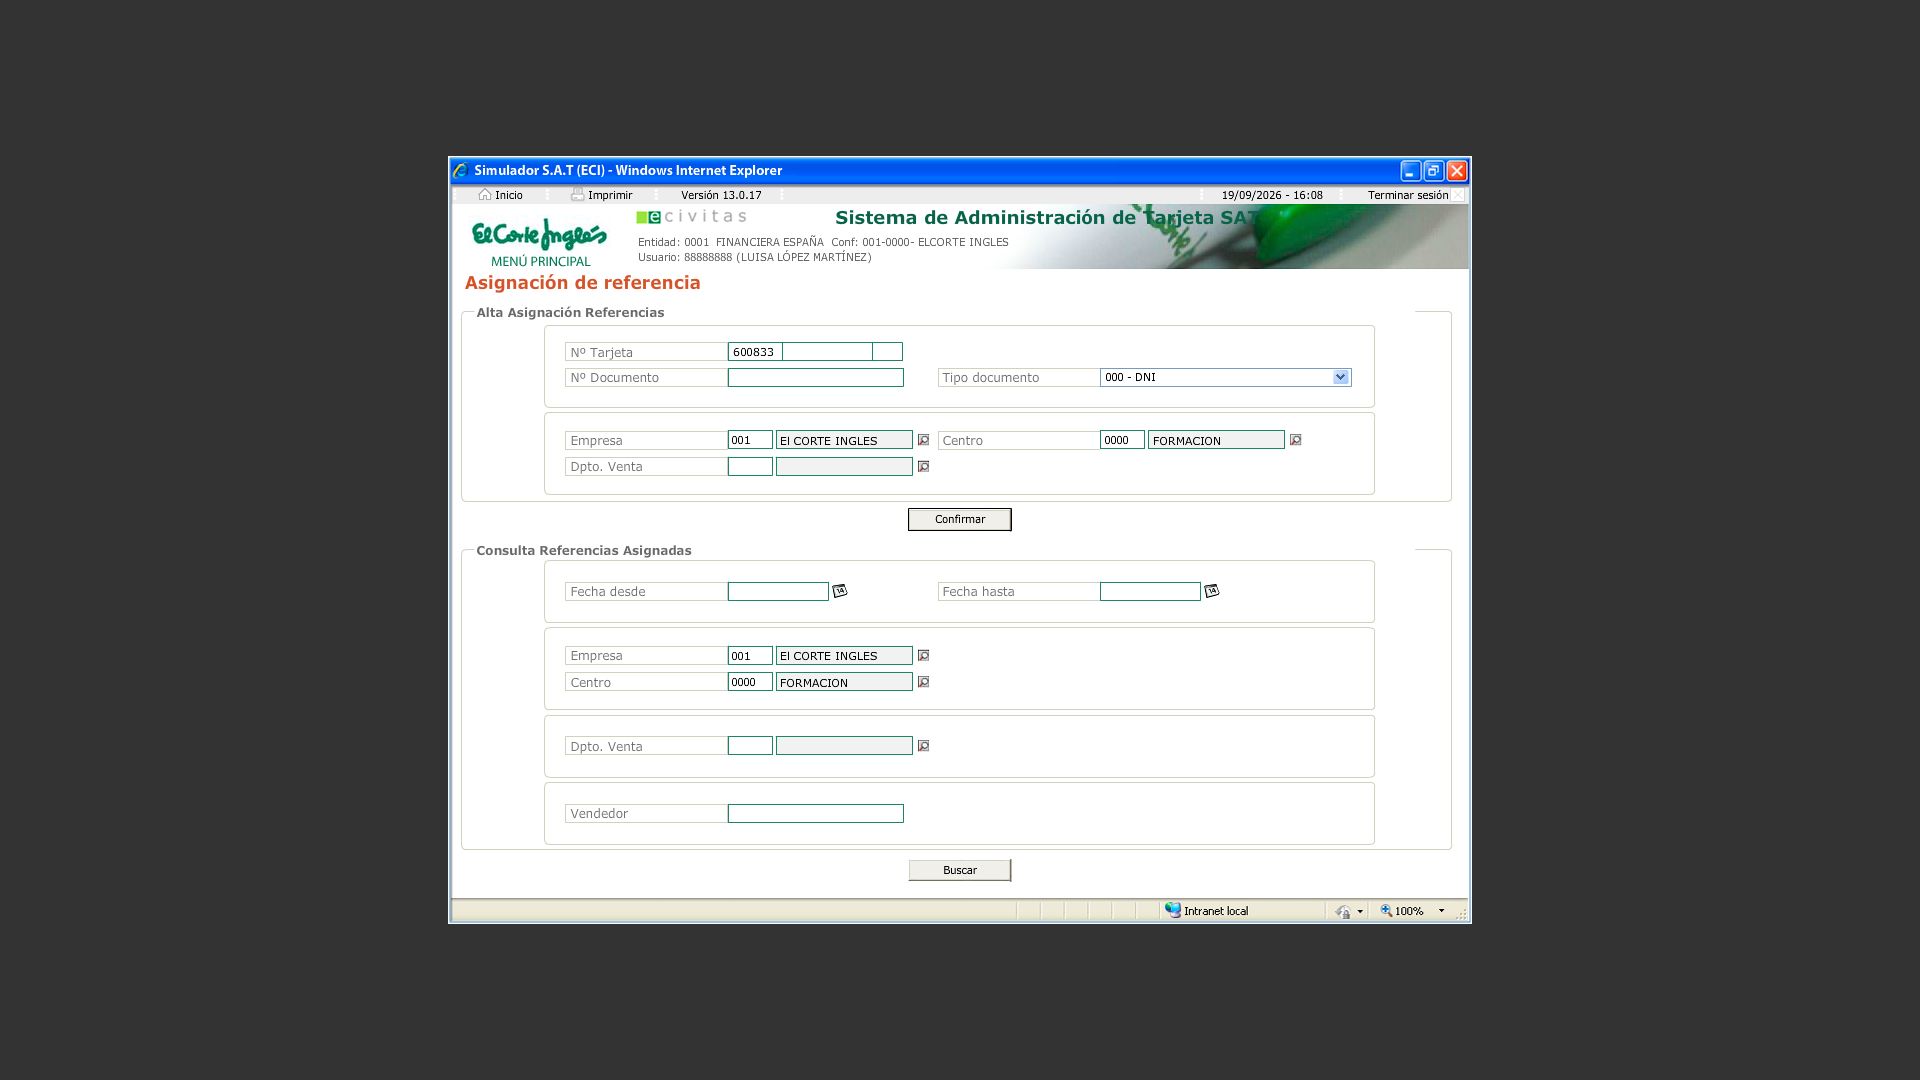The width and height of the screenshot is (1920, 1080).
Task: Click the Imprimir printer icon
Action: (577, 195)
